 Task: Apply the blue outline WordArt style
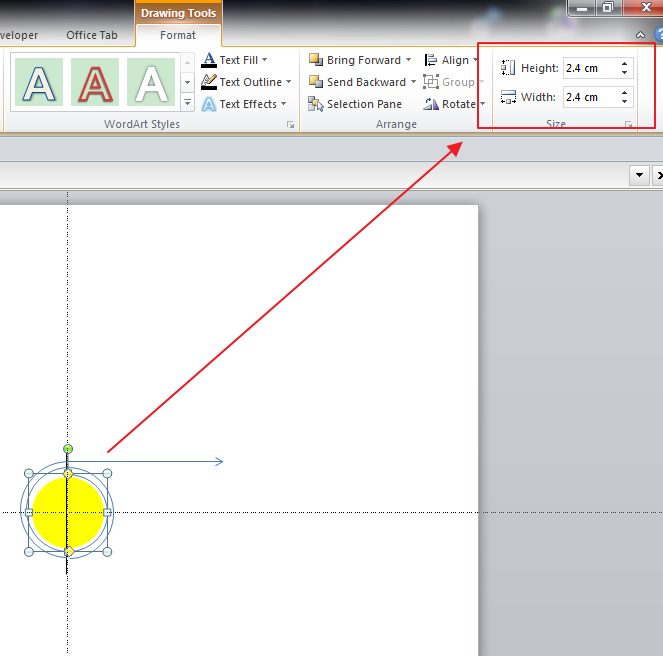(x=39, y=82)
